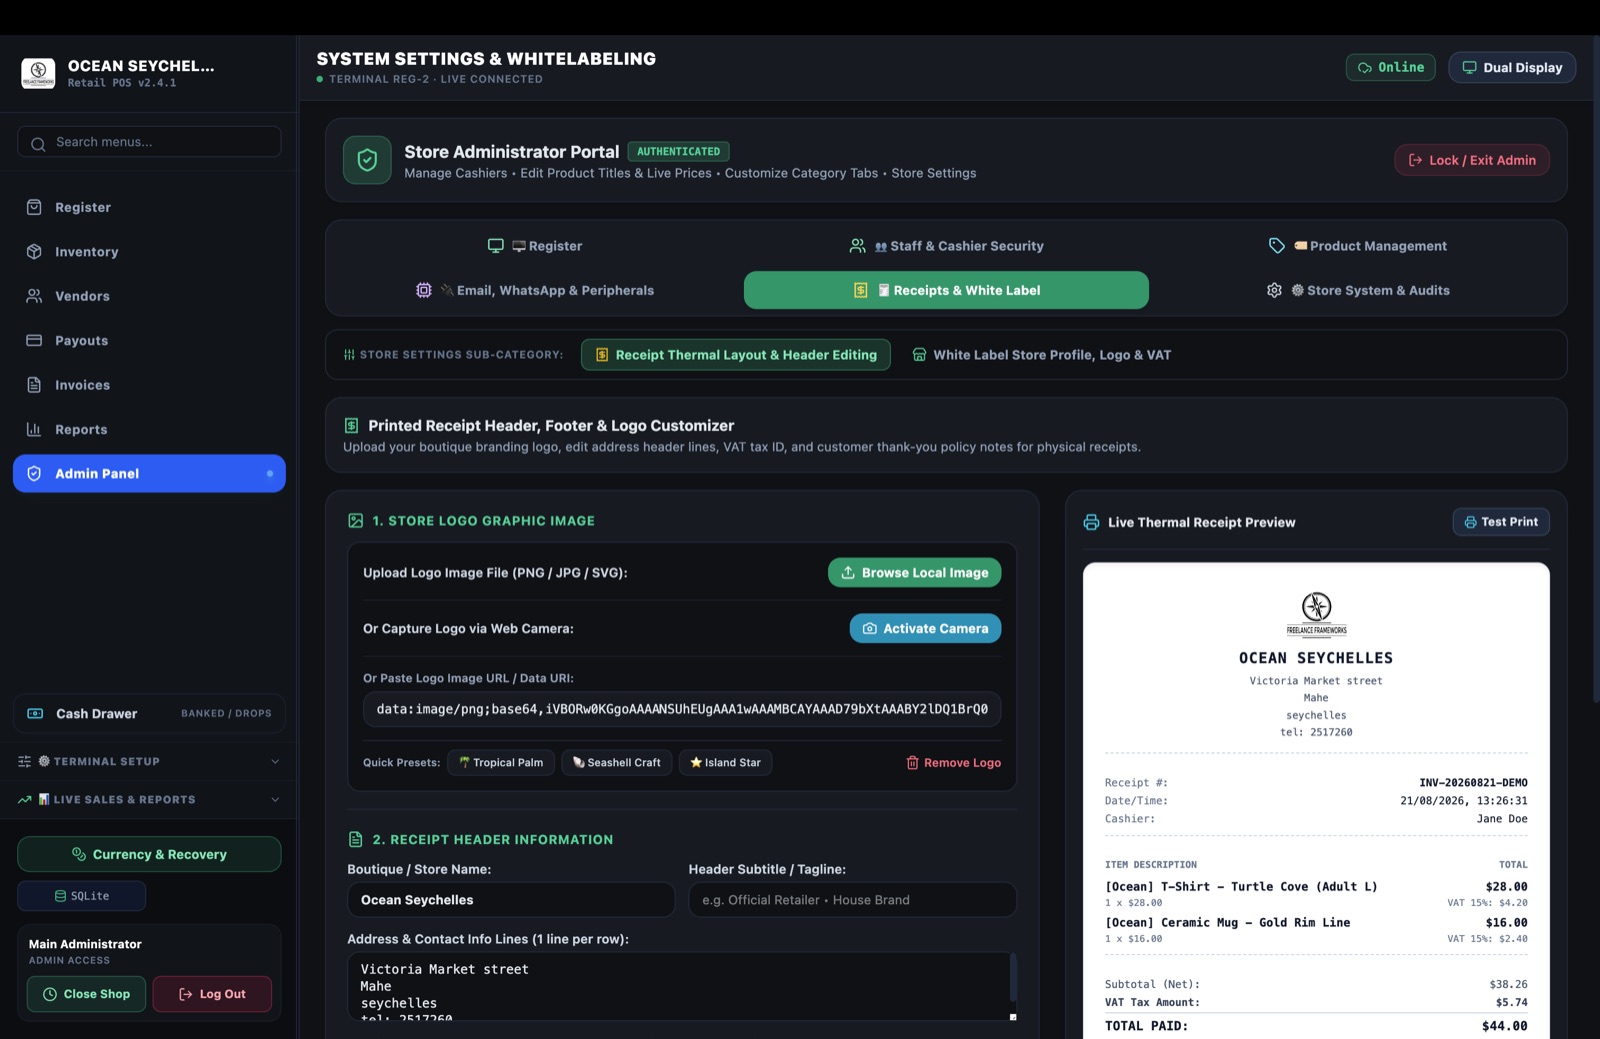Click the Remove Logo link

tap(953, 762)
